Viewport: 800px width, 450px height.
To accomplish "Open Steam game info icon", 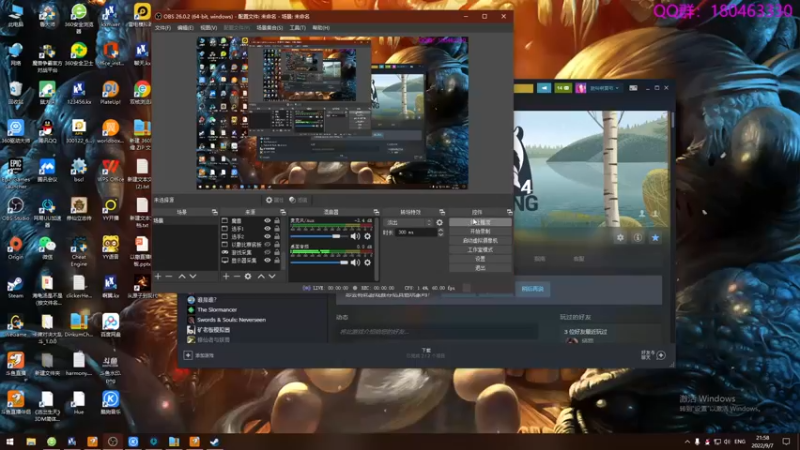I will pos(638,237).
